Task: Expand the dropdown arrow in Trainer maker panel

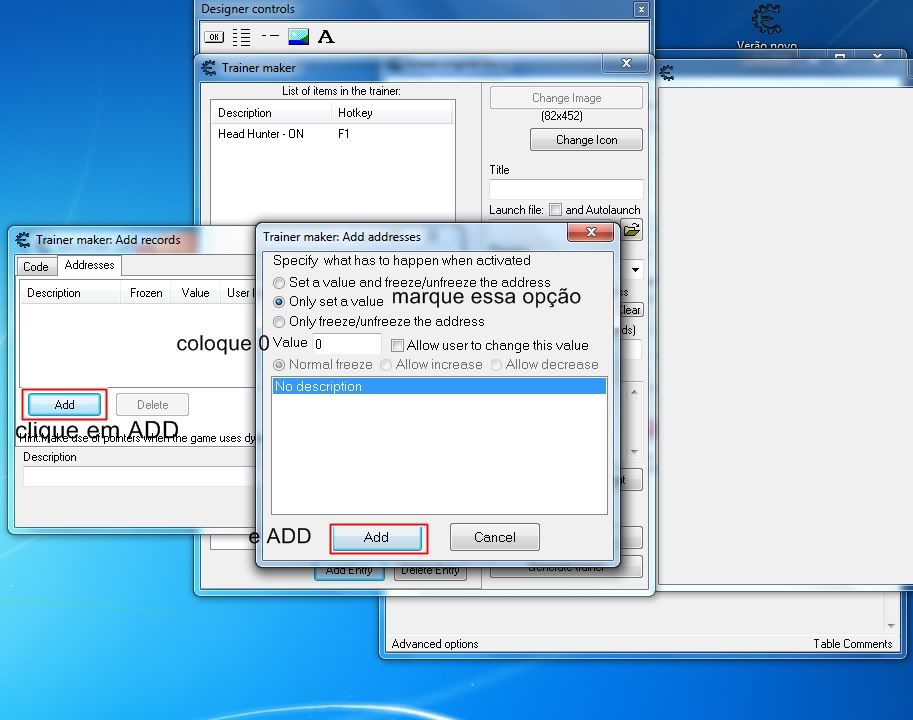Action: 634,270
